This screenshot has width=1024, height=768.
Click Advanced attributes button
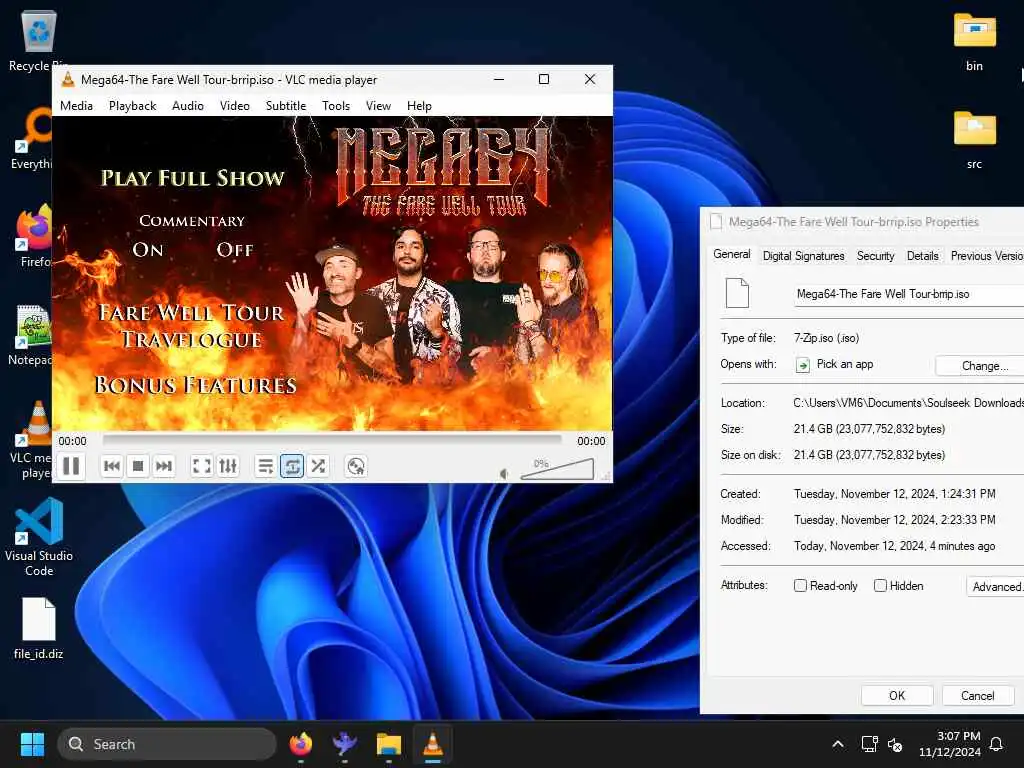click(x=995, y=586)
